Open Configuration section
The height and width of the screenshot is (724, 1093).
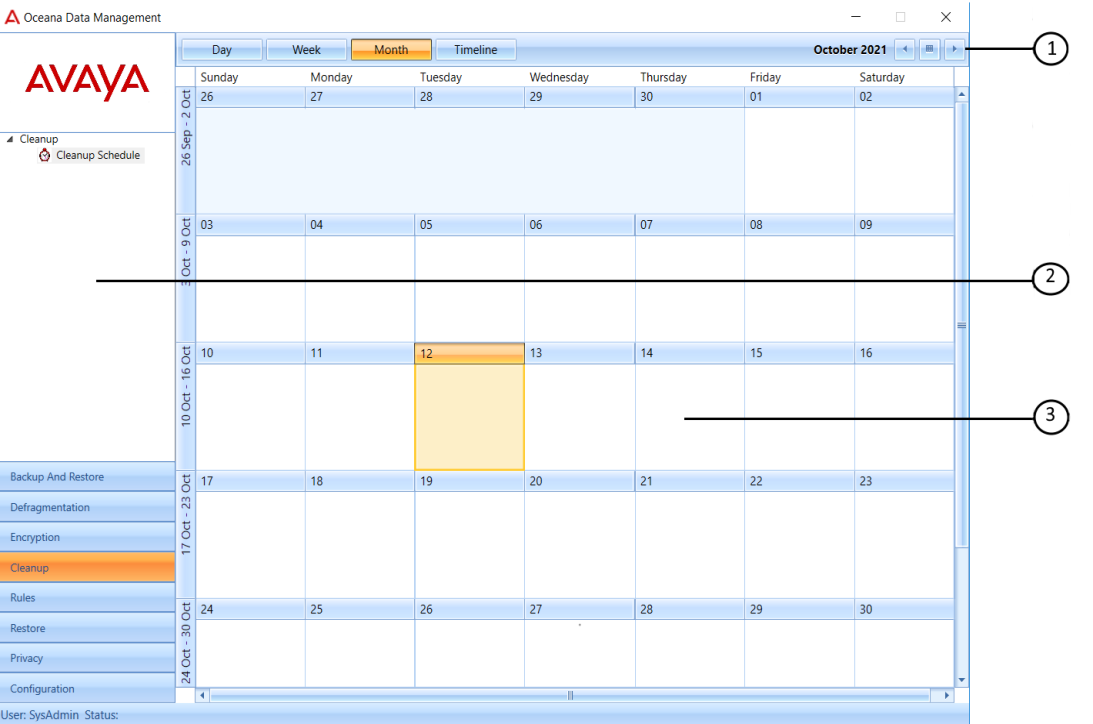pyautogui.click(x=87, y=688)
